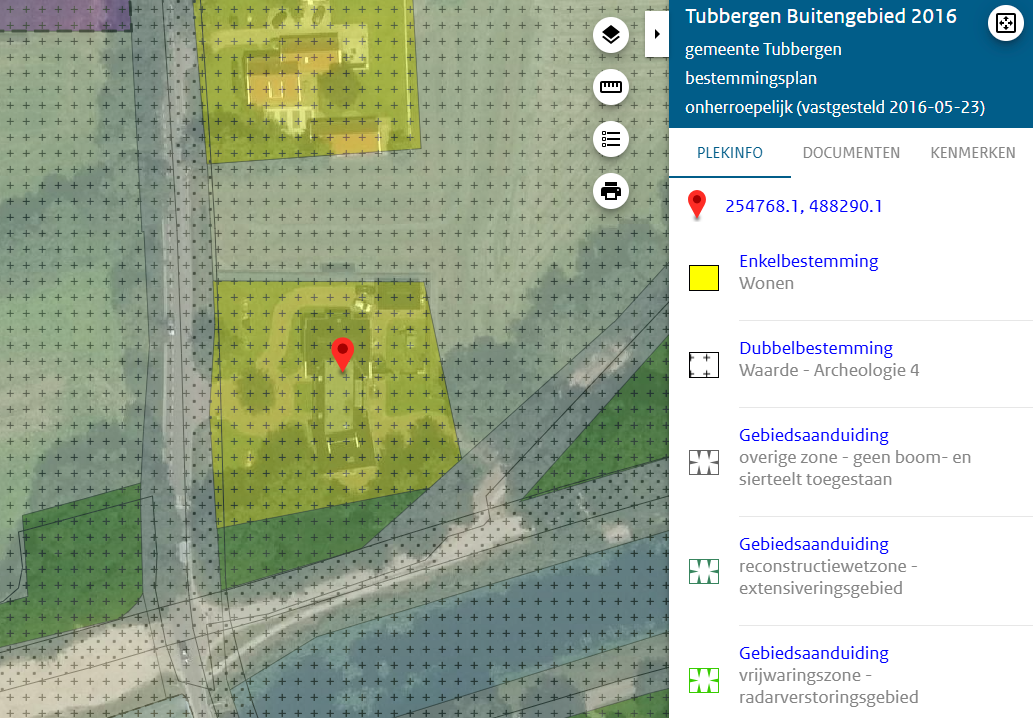1033x718 pixels.
Task: Select the PLEKINFO tab
Action: [x=730, y=153]
